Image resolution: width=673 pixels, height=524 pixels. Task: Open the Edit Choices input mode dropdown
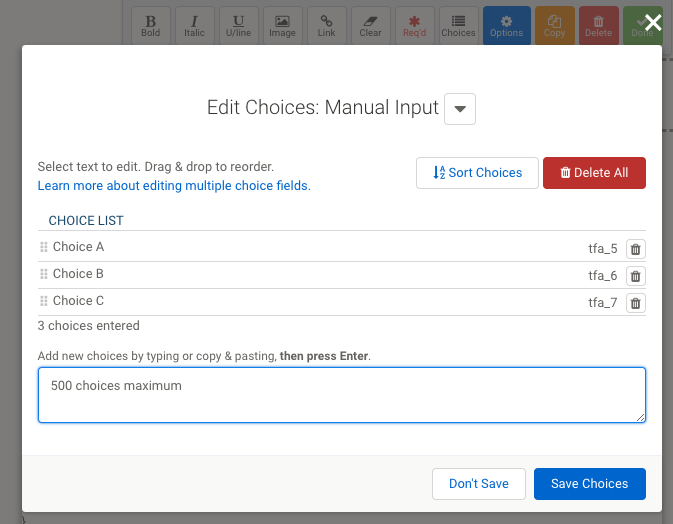coord(460,109)
